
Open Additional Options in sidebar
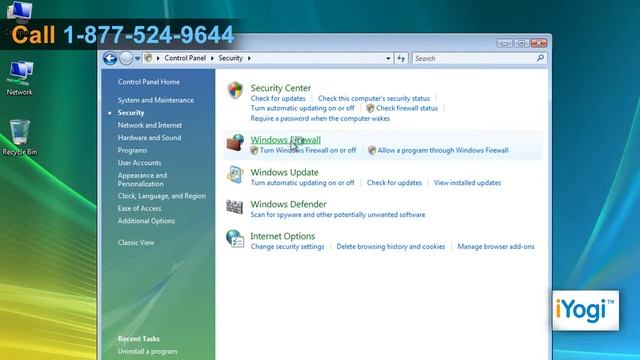tap(146, 221)
